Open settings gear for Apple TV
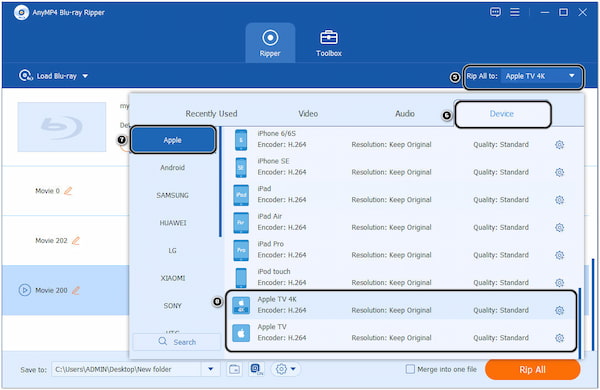The width and height of the screenshot is (600, 390). pos(559,338)
